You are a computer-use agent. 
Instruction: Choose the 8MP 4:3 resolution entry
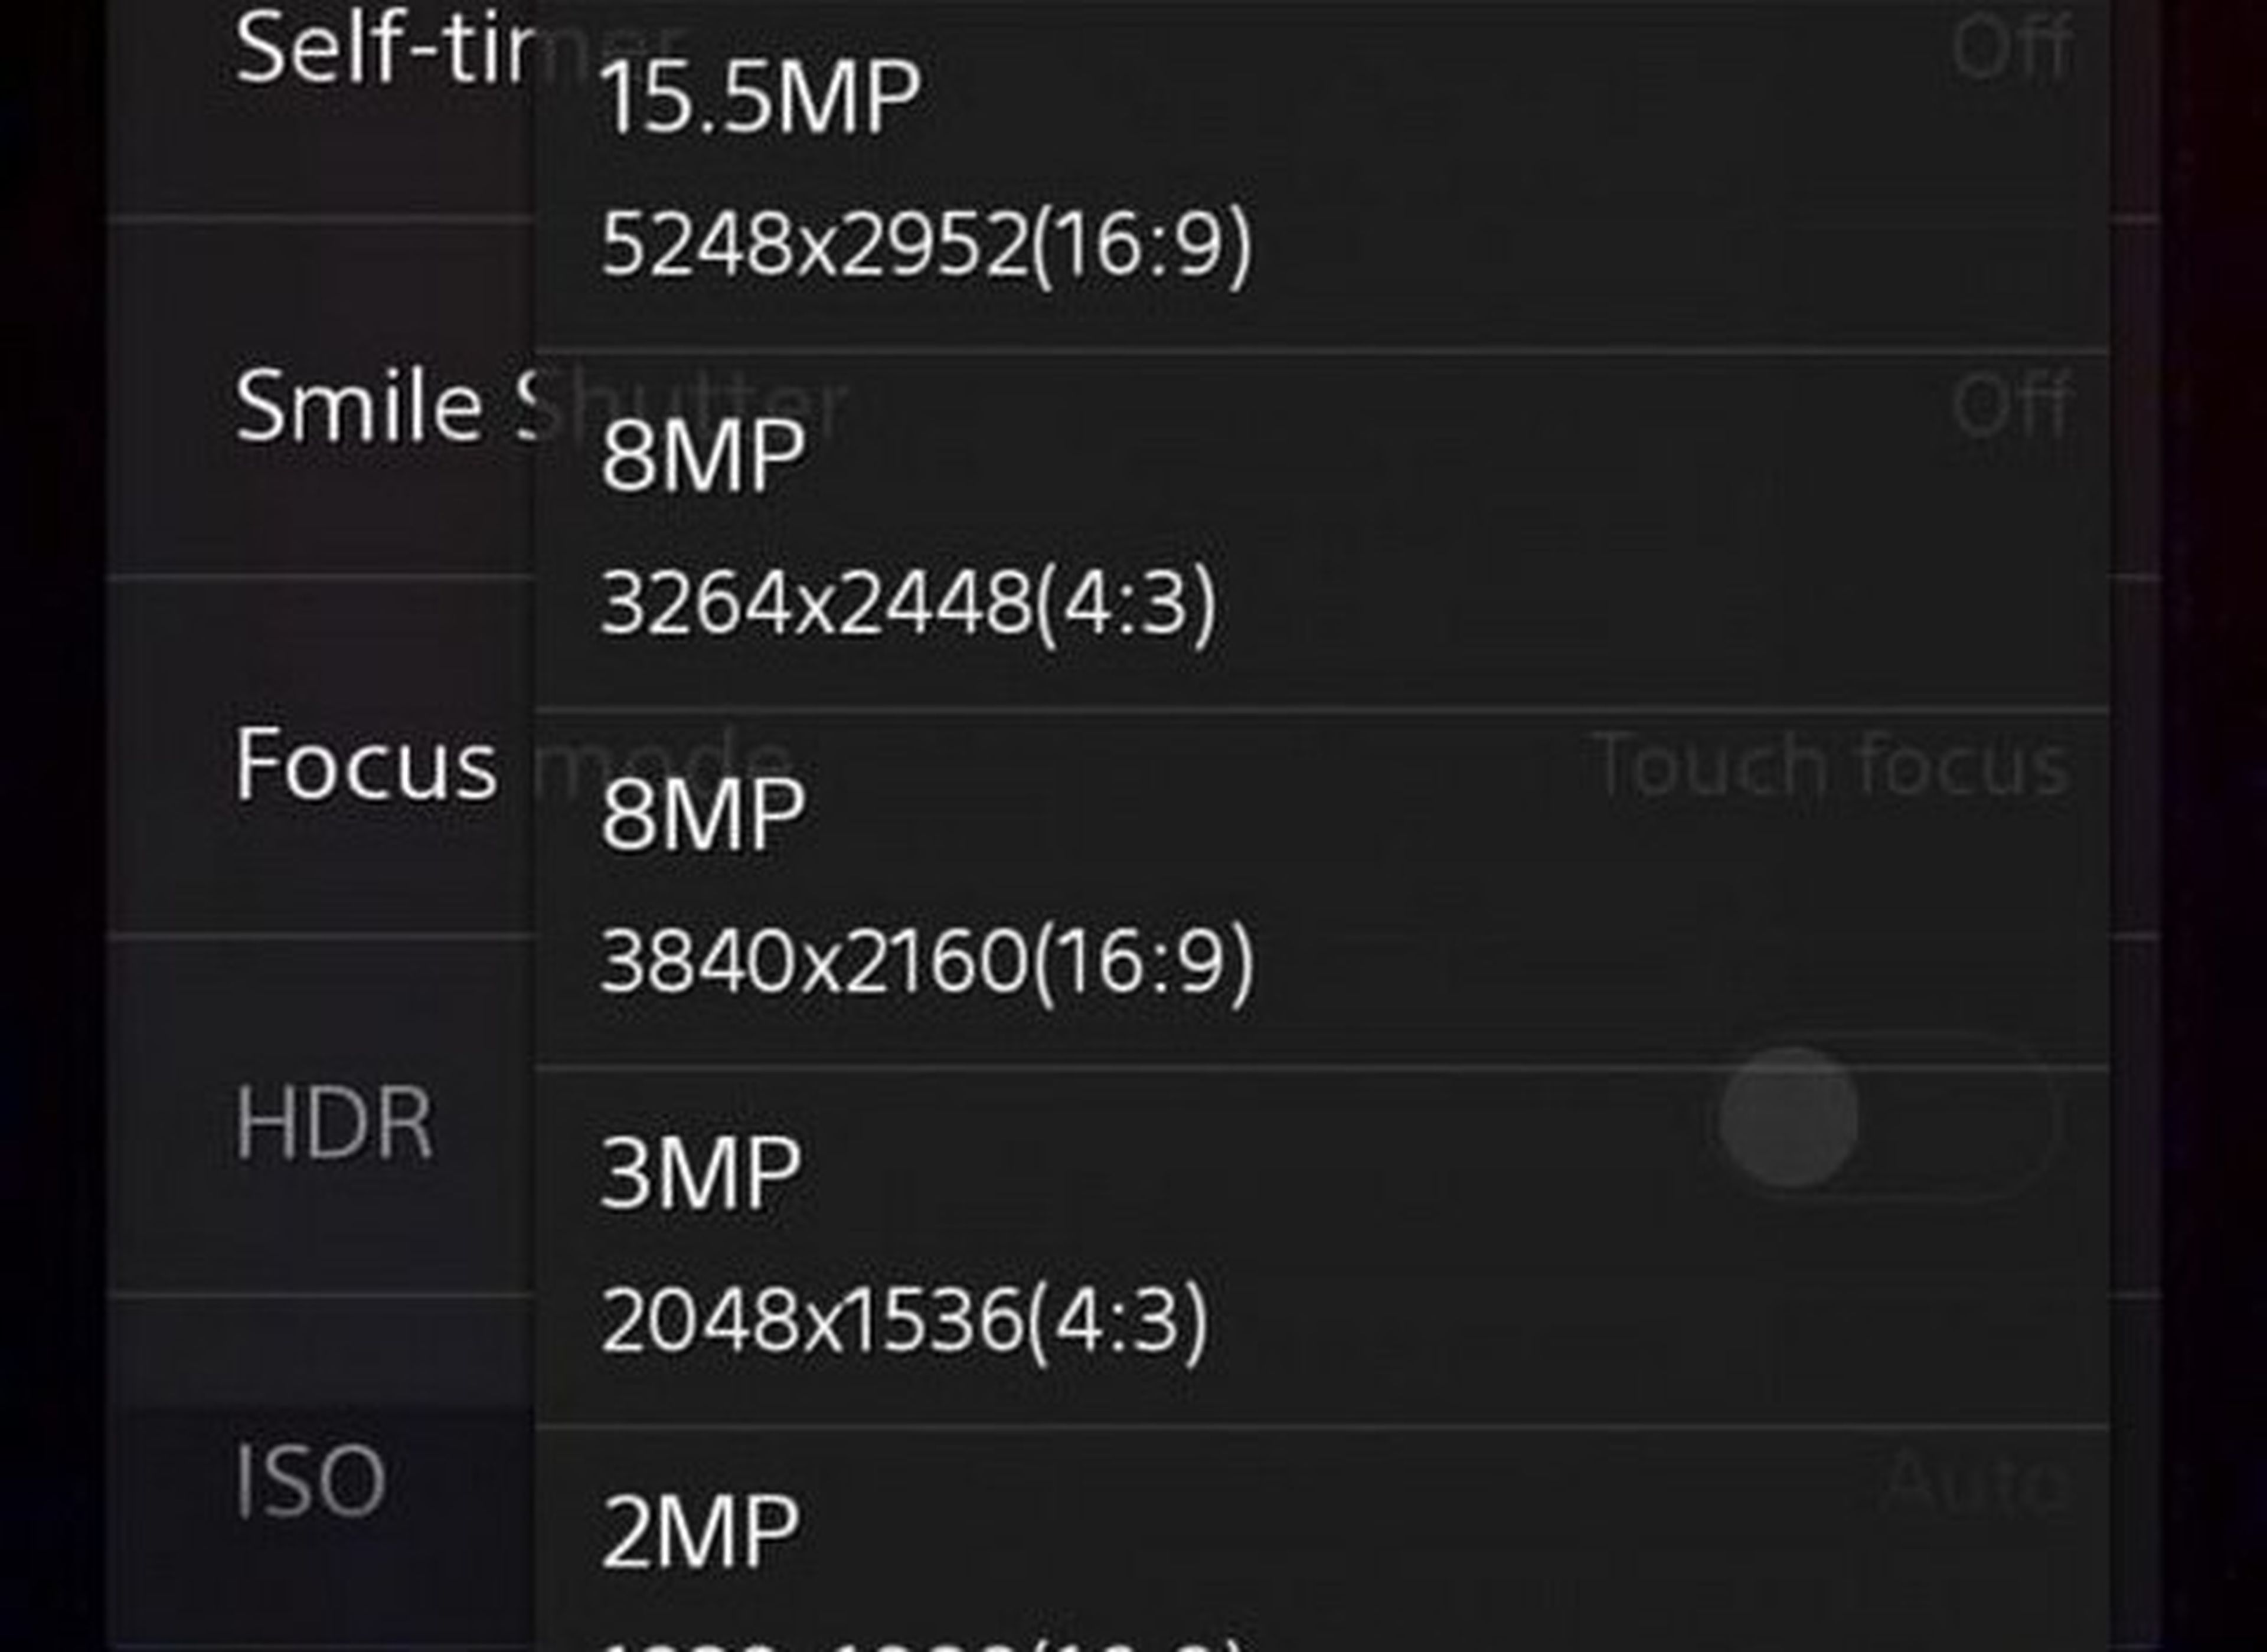1322,530
